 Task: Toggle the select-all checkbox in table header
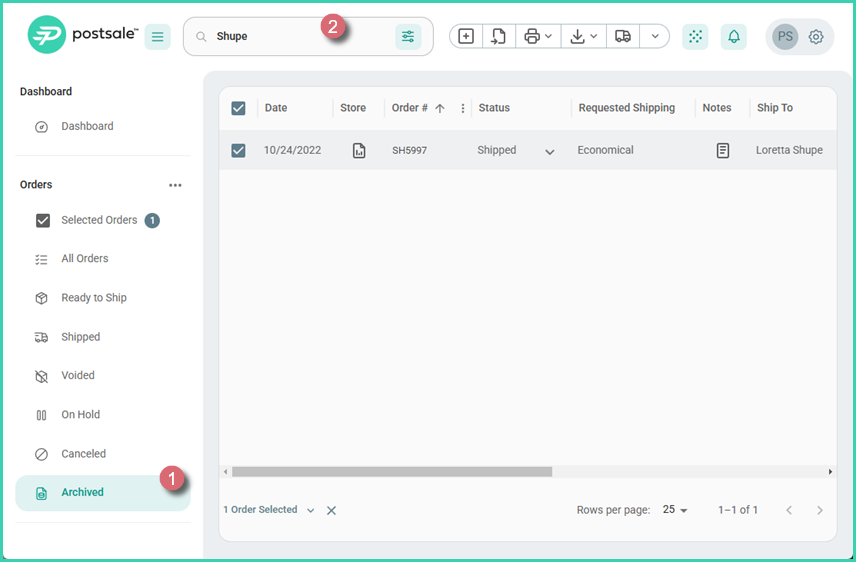tap(238, 108)
